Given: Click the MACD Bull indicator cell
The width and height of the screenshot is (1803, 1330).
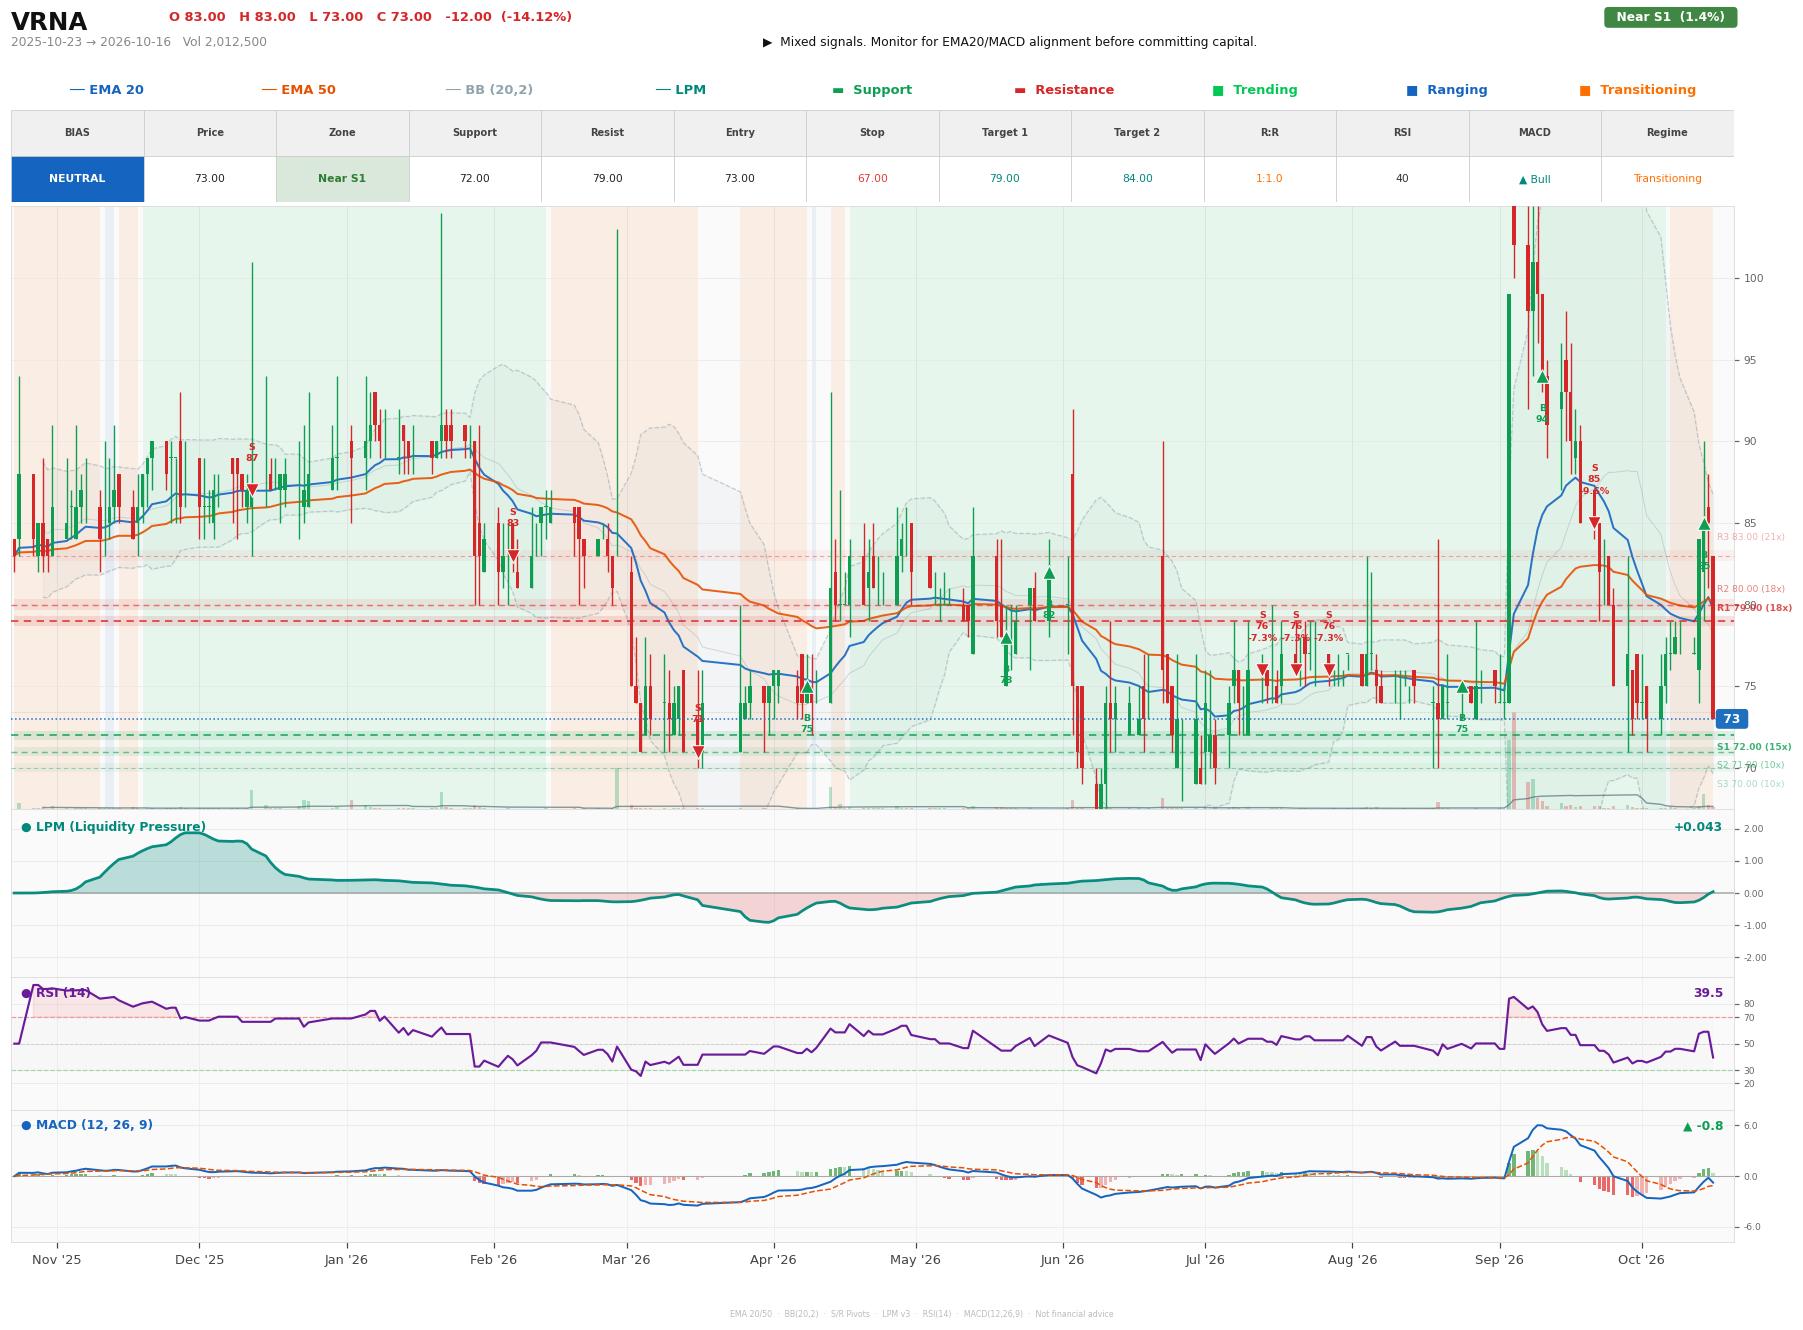Looking at the screenshot, I should pyautogui.click(x=1534, y=179).
